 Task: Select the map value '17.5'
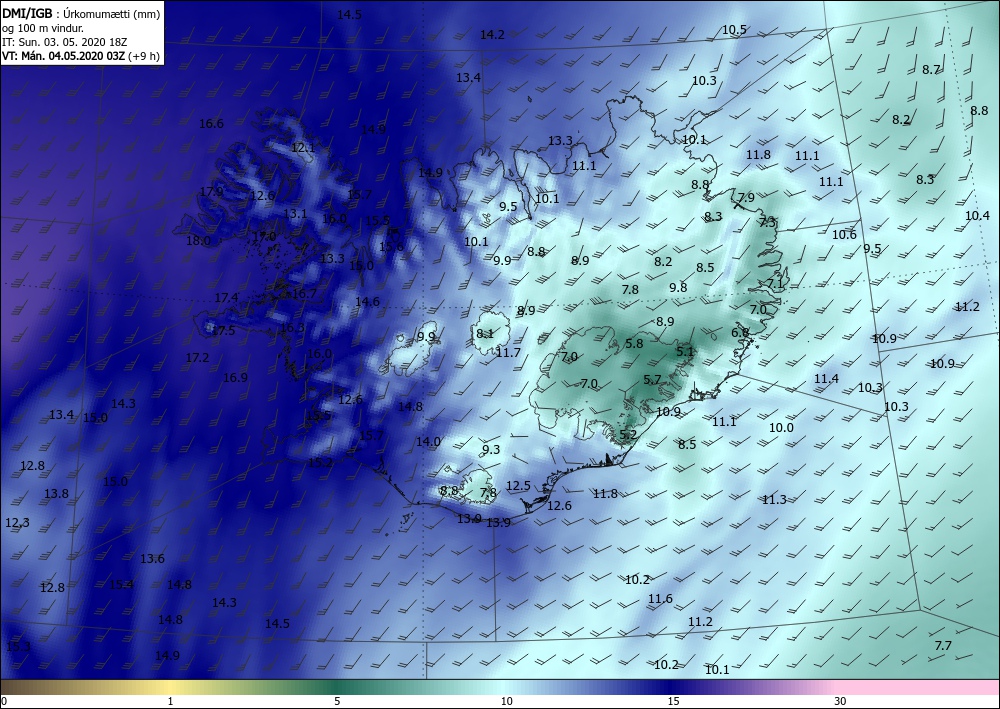(223, 331)
